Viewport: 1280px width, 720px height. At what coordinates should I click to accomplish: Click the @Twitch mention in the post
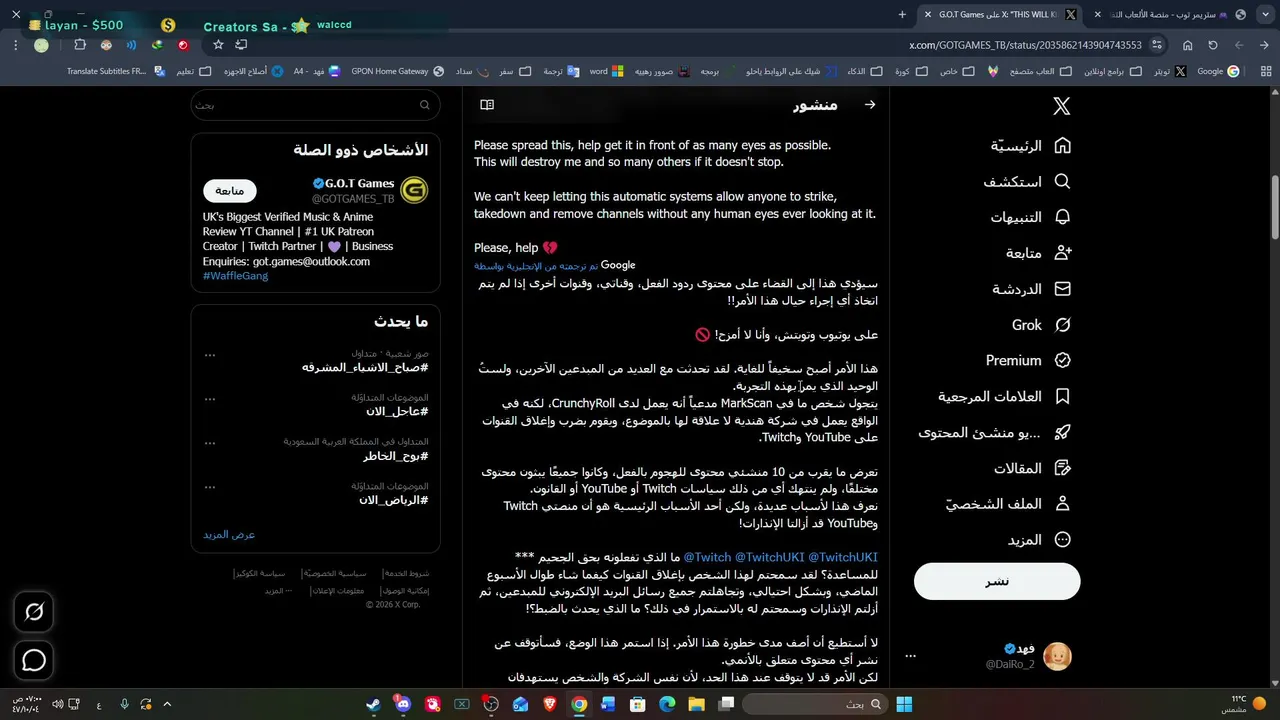707,557
